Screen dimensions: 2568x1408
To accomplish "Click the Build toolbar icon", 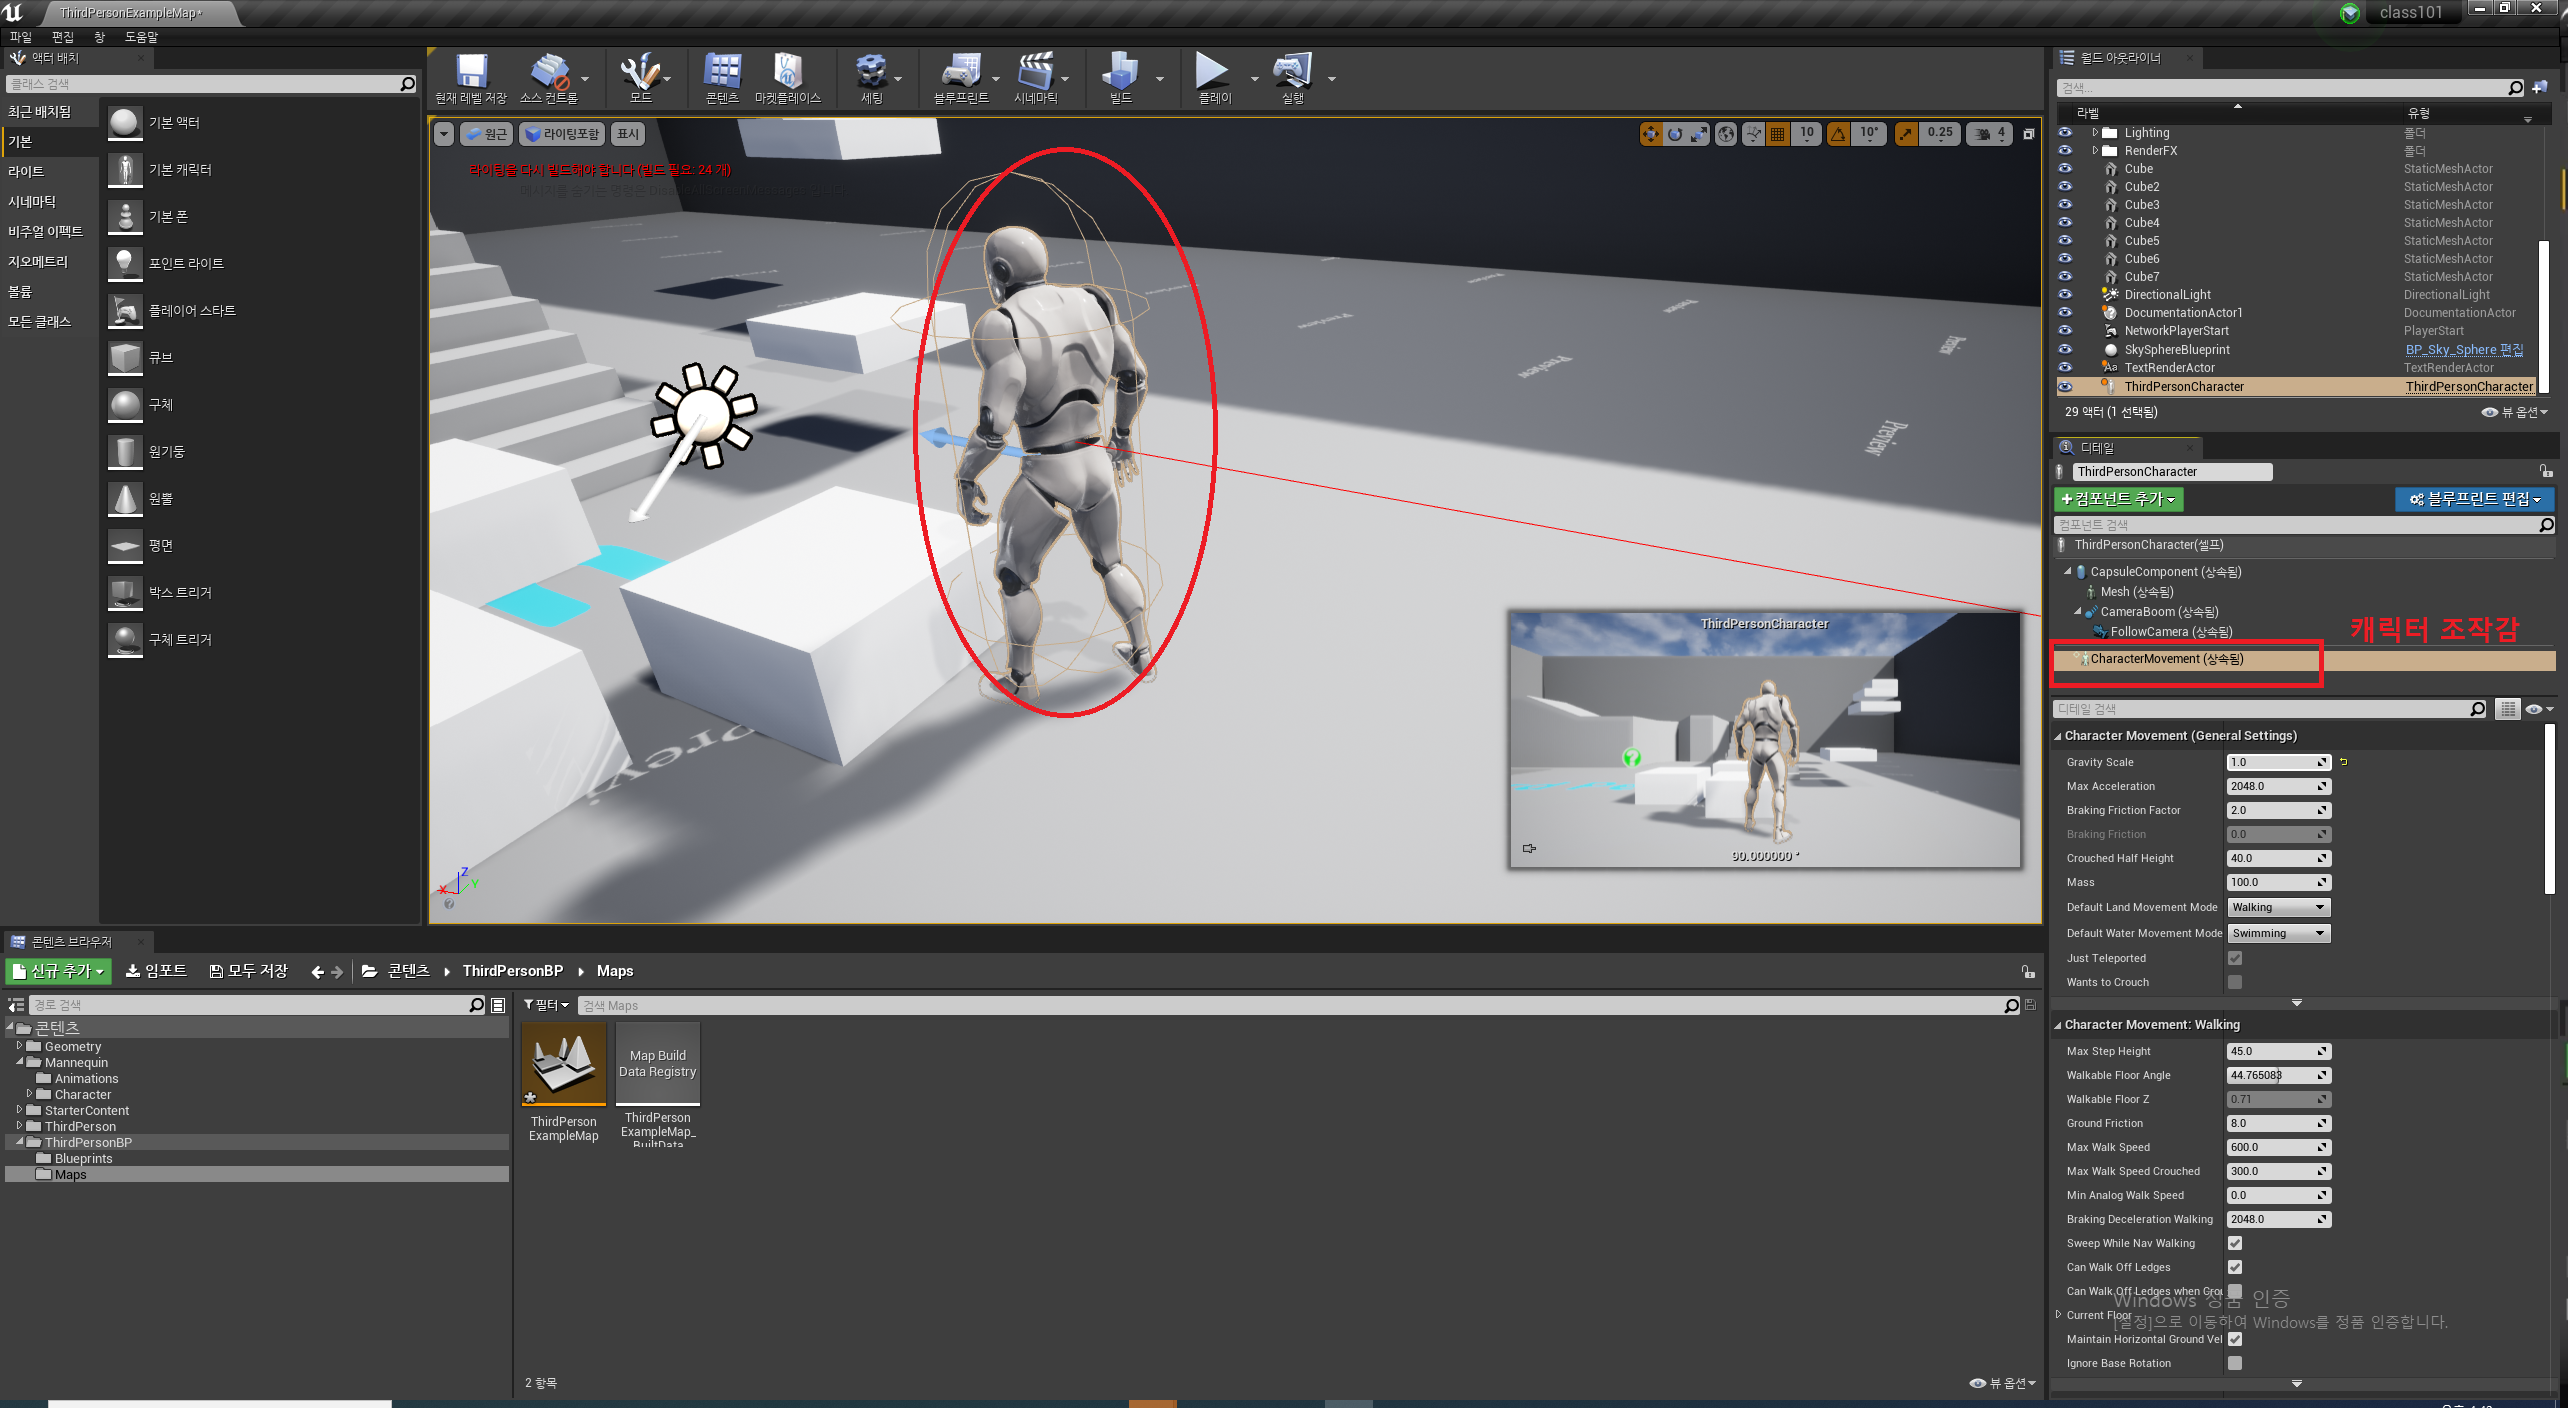I will 1120,74.
